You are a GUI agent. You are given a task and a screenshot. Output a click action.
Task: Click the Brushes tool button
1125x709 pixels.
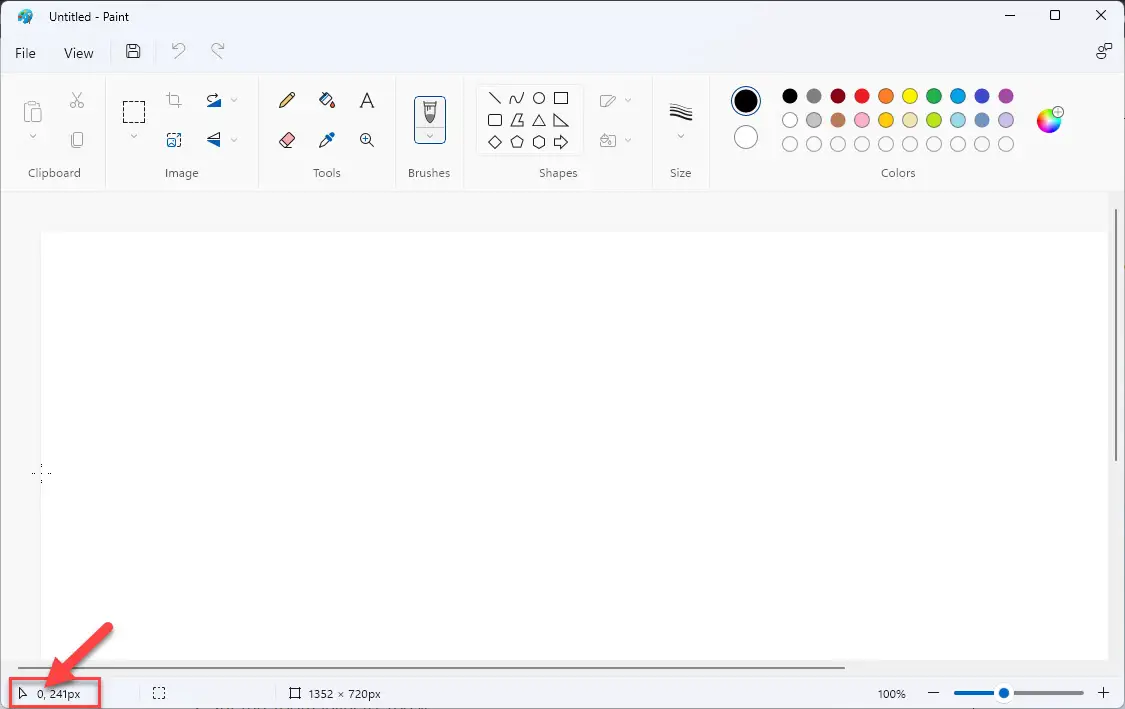tap(430, 112)
